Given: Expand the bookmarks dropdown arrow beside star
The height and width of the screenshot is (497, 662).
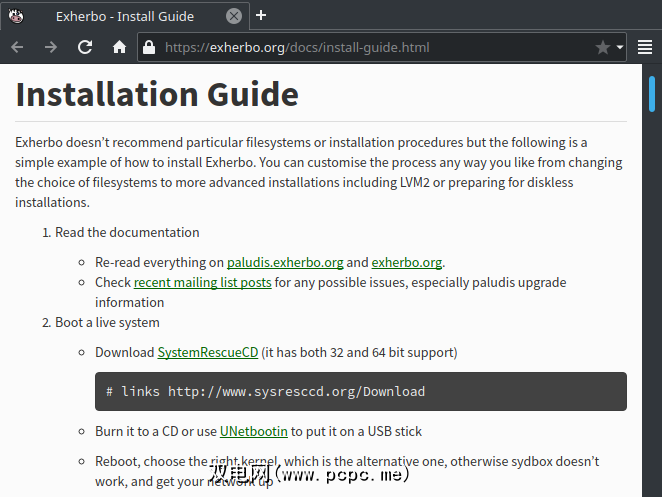Looking at the screenshot, I should 620,47.
